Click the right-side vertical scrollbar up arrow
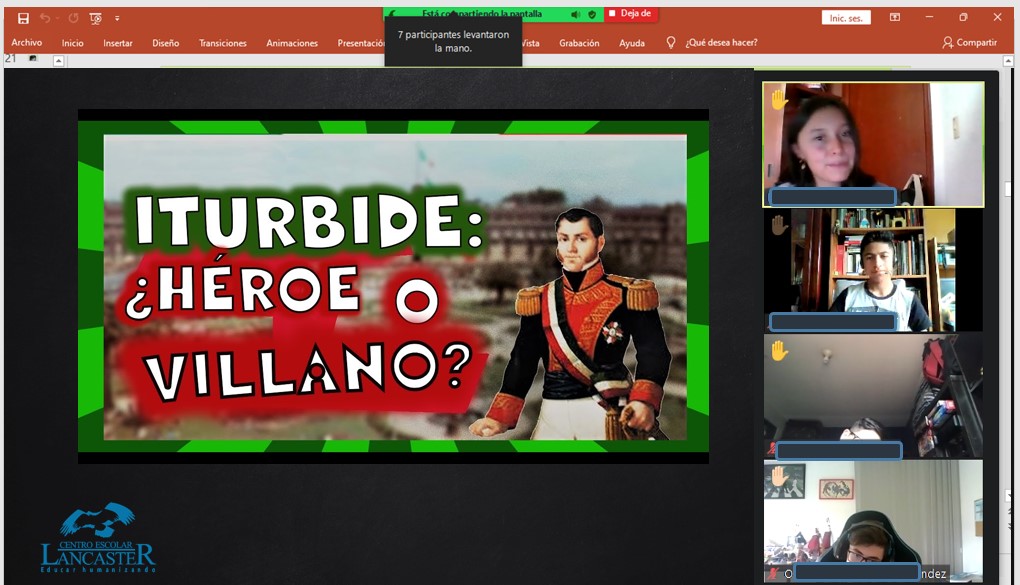The width and height of the screenshot is (1020, 585). coord(1008,61)
